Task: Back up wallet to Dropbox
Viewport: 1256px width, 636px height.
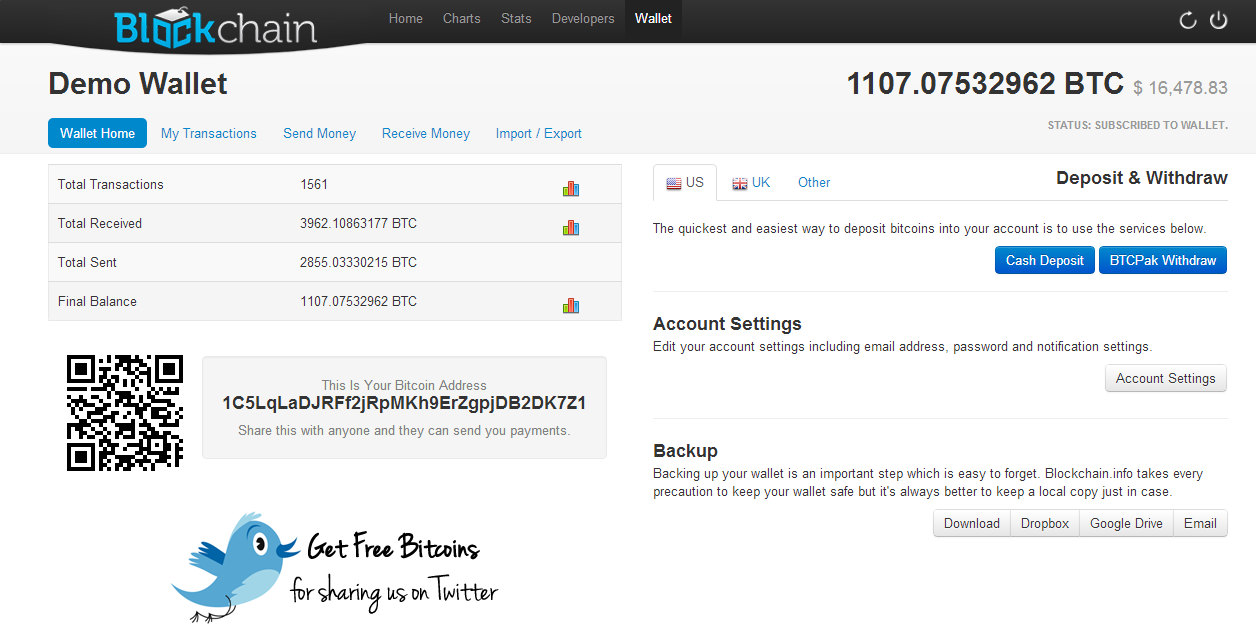Action: (1045, 524)
